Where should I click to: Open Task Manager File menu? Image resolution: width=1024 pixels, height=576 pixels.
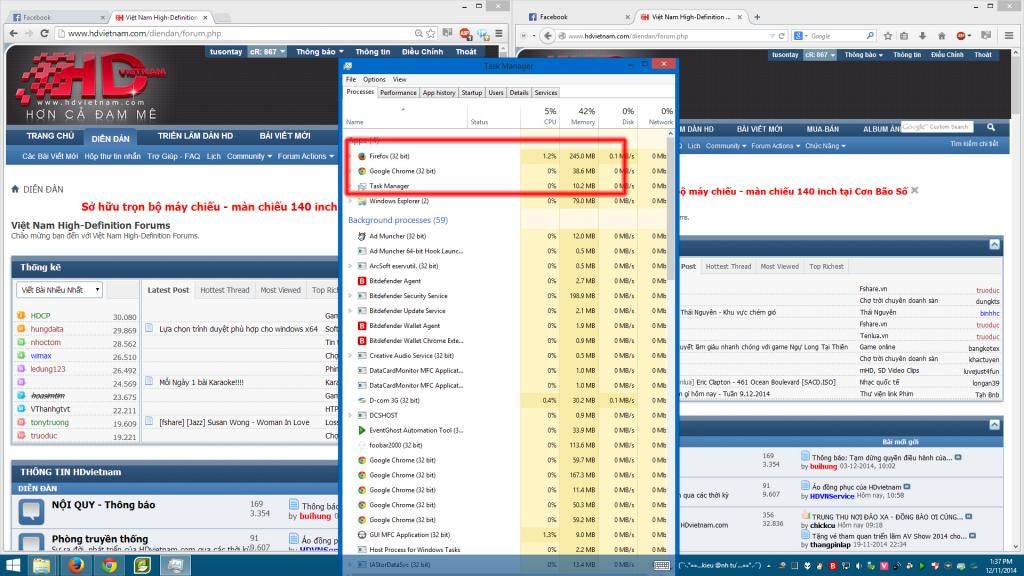[x=351, y=79]
